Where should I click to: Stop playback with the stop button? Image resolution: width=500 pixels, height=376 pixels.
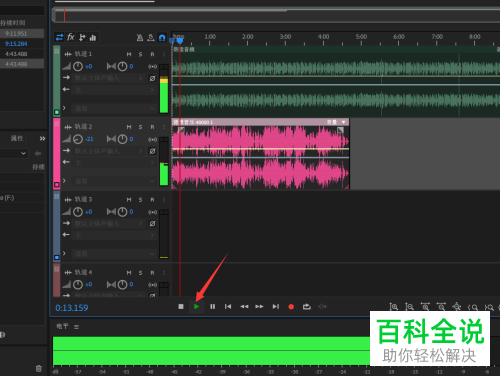pyautogui.click(x=181, y=306)
